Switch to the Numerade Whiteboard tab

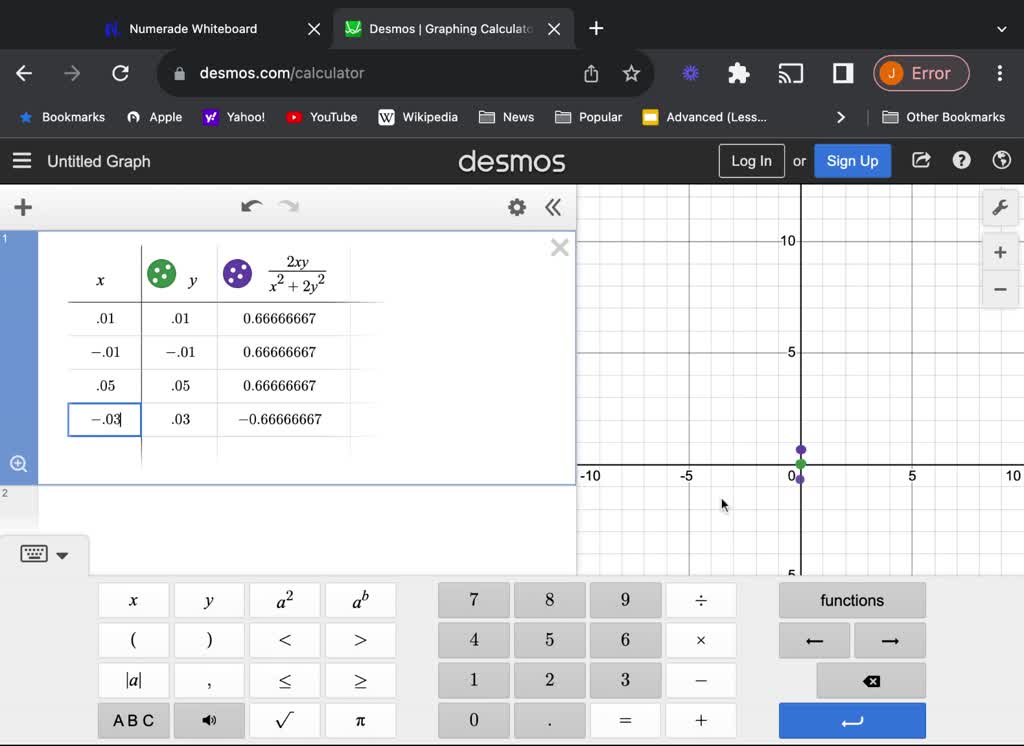click(x=193, y=29)
